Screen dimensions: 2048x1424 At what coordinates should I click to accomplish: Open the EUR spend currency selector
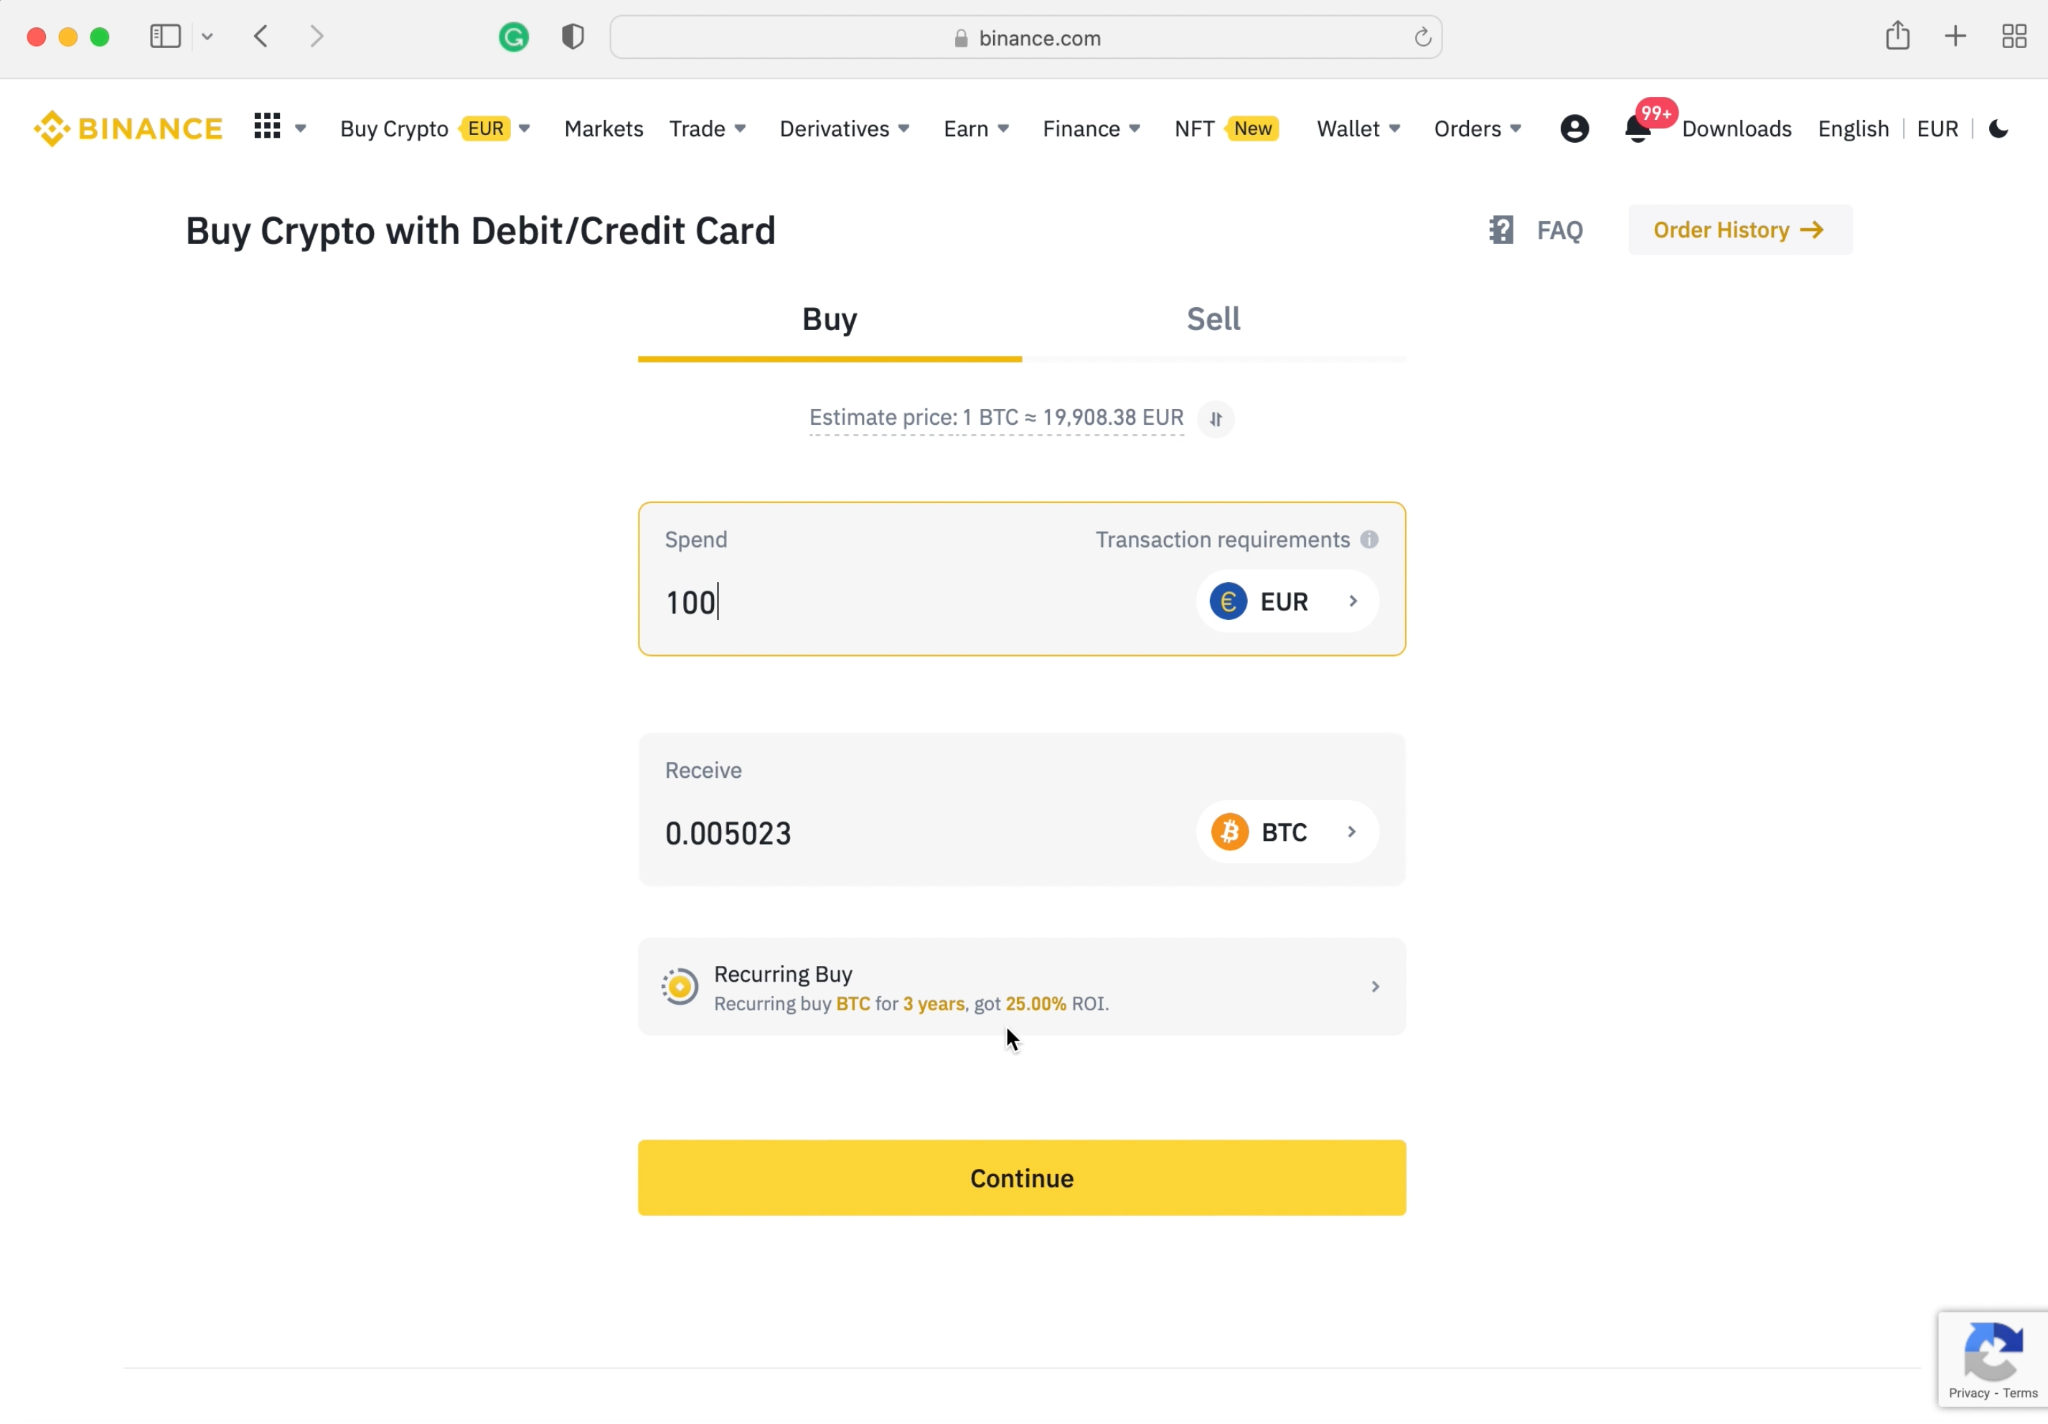[x=1286, y=601]
